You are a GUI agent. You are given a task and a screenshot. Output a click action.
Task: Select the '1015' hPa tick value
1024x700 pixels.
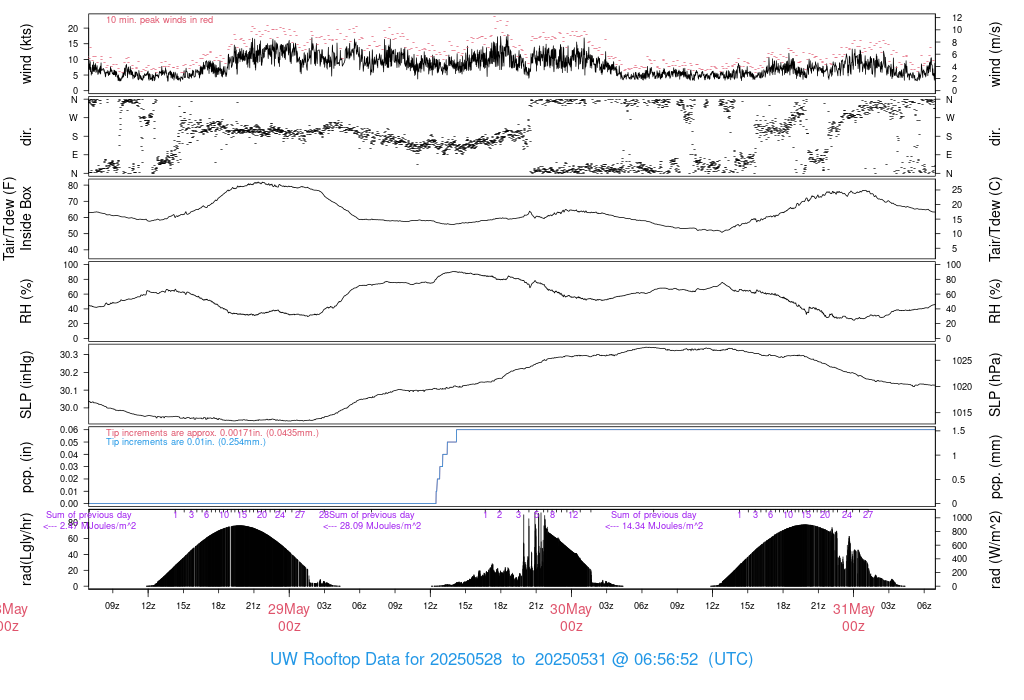pyautogui.click(x=962, y=413)
